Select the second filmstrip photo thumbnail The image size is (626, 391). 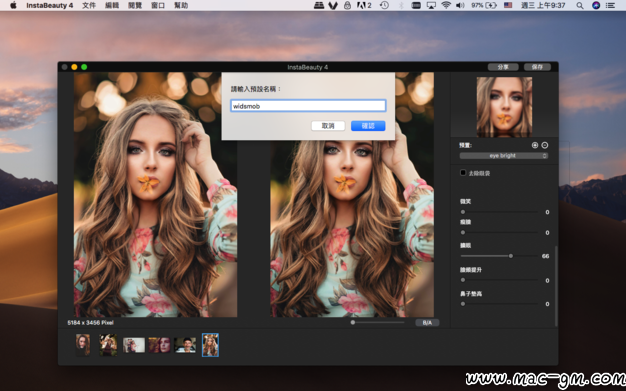[x=108, y=345]
